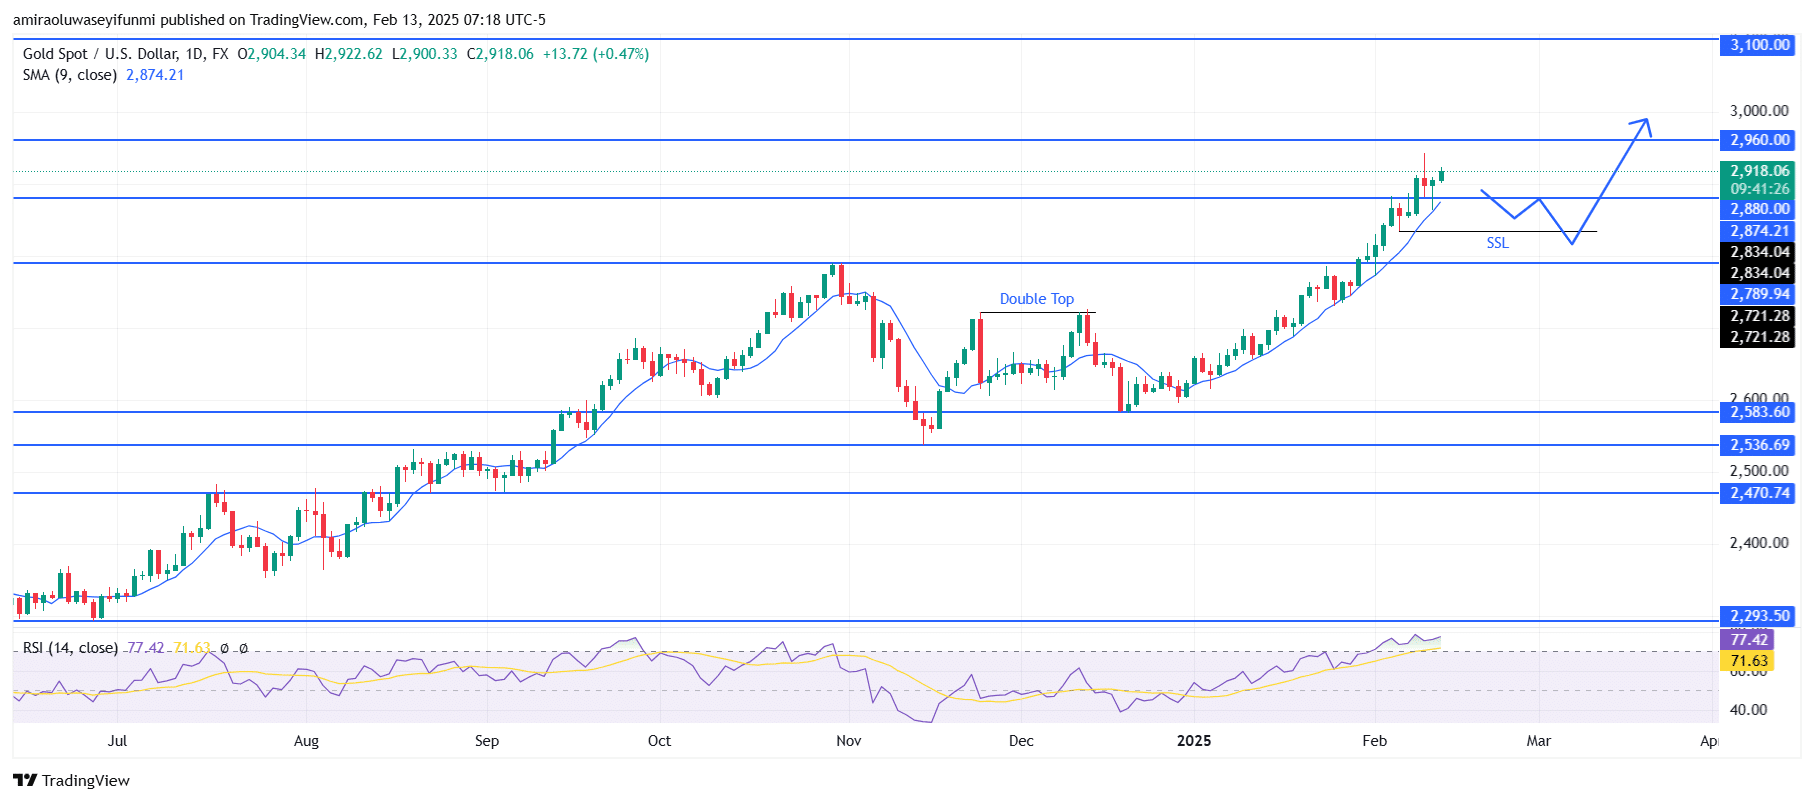Click the 09:41:26 bar countdown timer
Image resolution: width=1814 pixels, height=802 pixels.
1757,189
